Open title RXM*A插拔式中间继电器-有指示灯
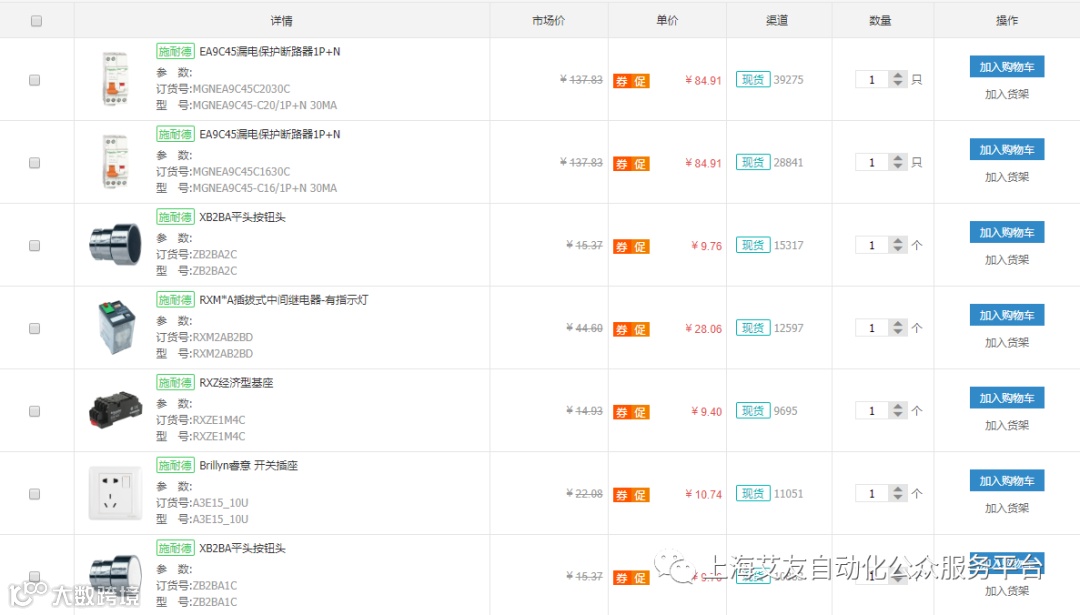The width and height of the screenshot is (1080, 615). click(284, 300)
